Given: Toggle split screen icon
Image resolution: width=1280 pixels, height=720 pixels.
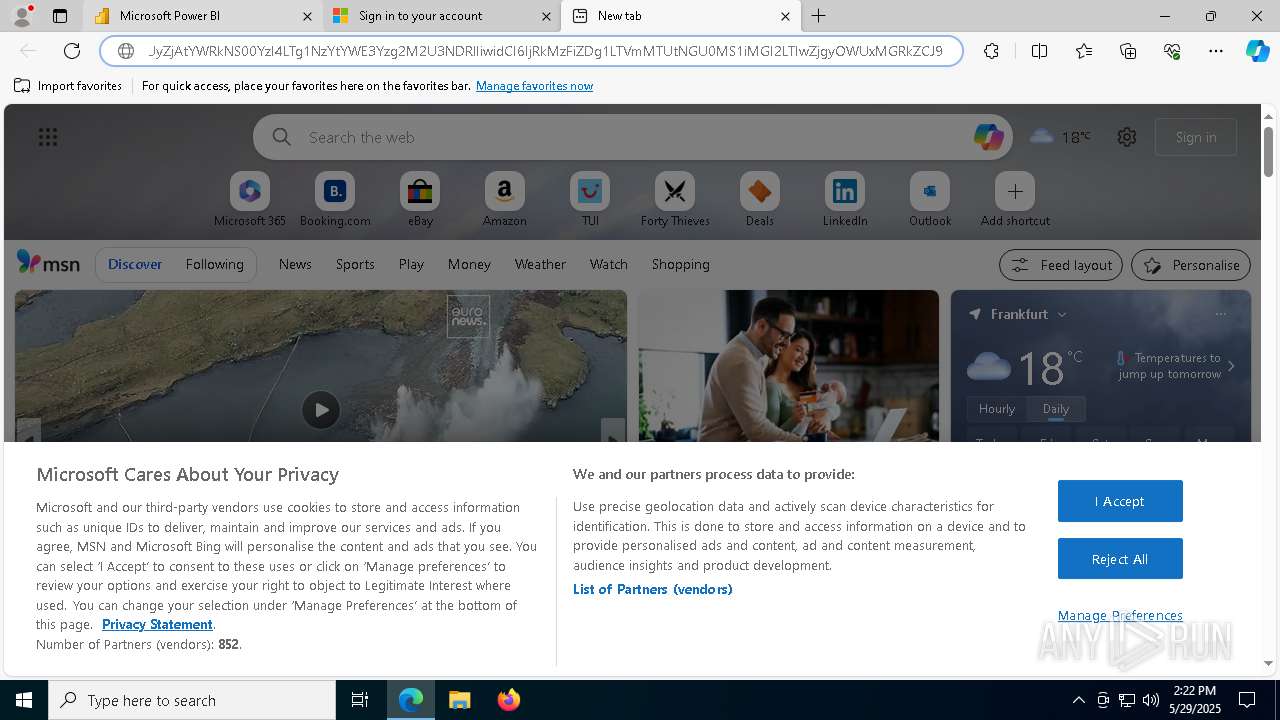Looking at the screenshot, I should [1039, 51].
